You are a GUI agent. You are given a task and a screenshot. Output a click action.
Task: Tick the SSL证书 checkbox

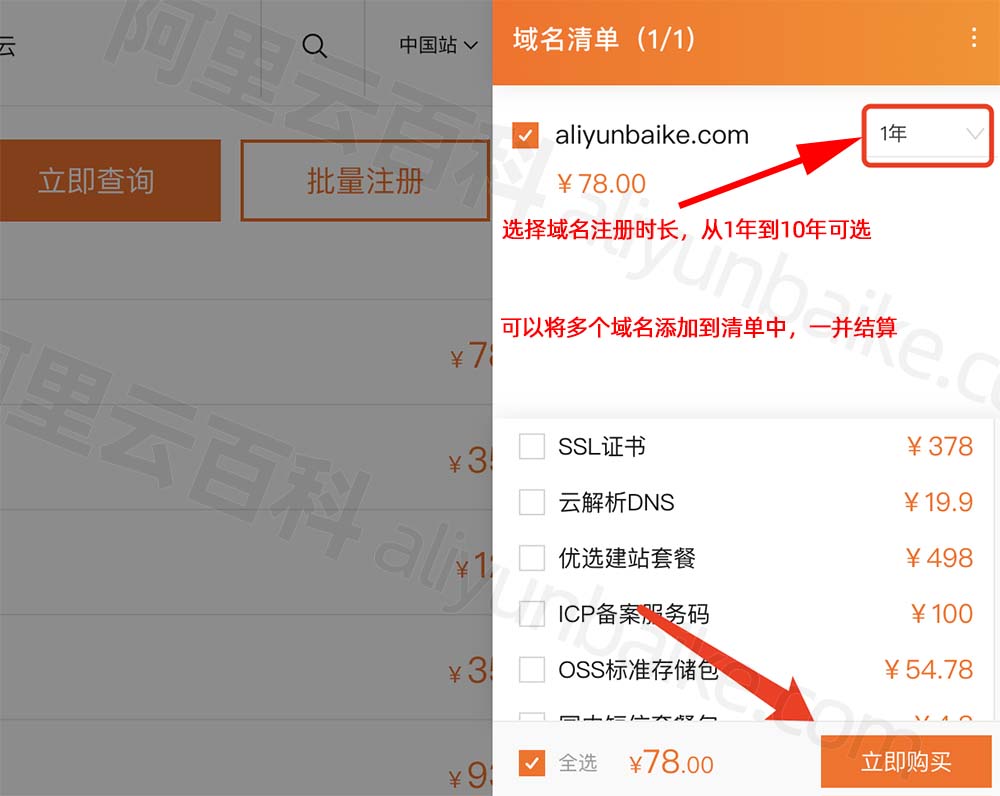coord(531,446)
